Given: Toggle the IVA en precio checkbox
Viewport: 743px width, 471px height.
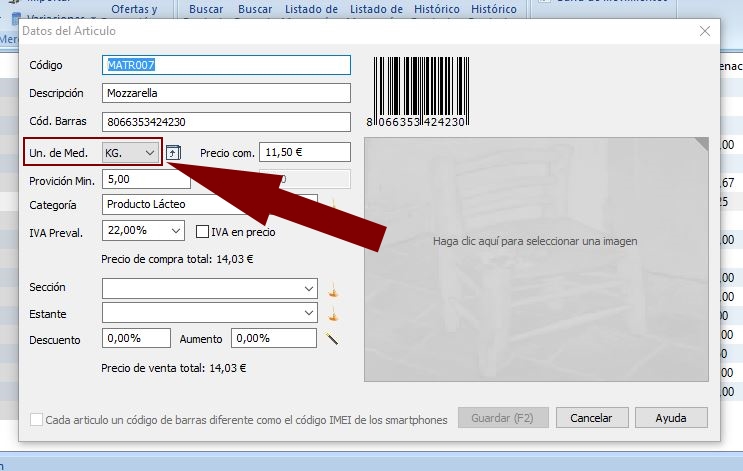Looking at the screenshot, I should pos(202,232).
